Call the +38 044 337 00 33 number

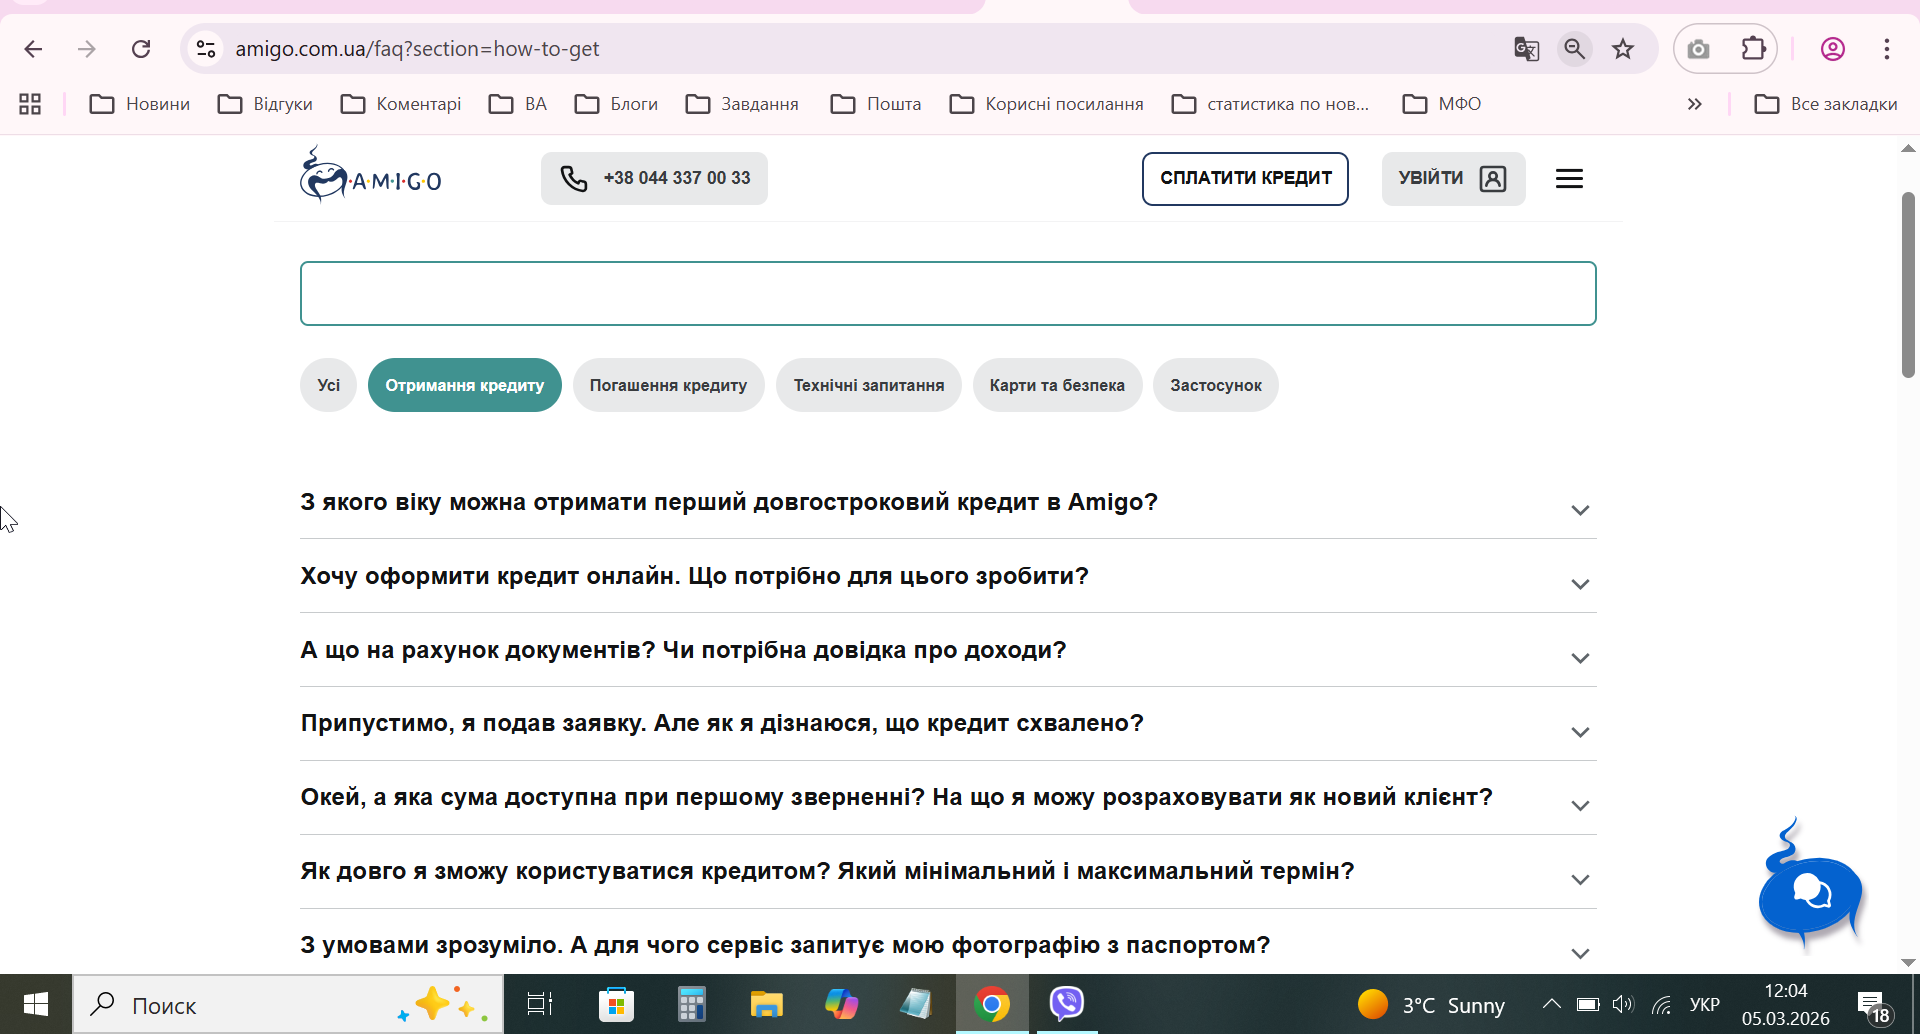tap(655, 178)
